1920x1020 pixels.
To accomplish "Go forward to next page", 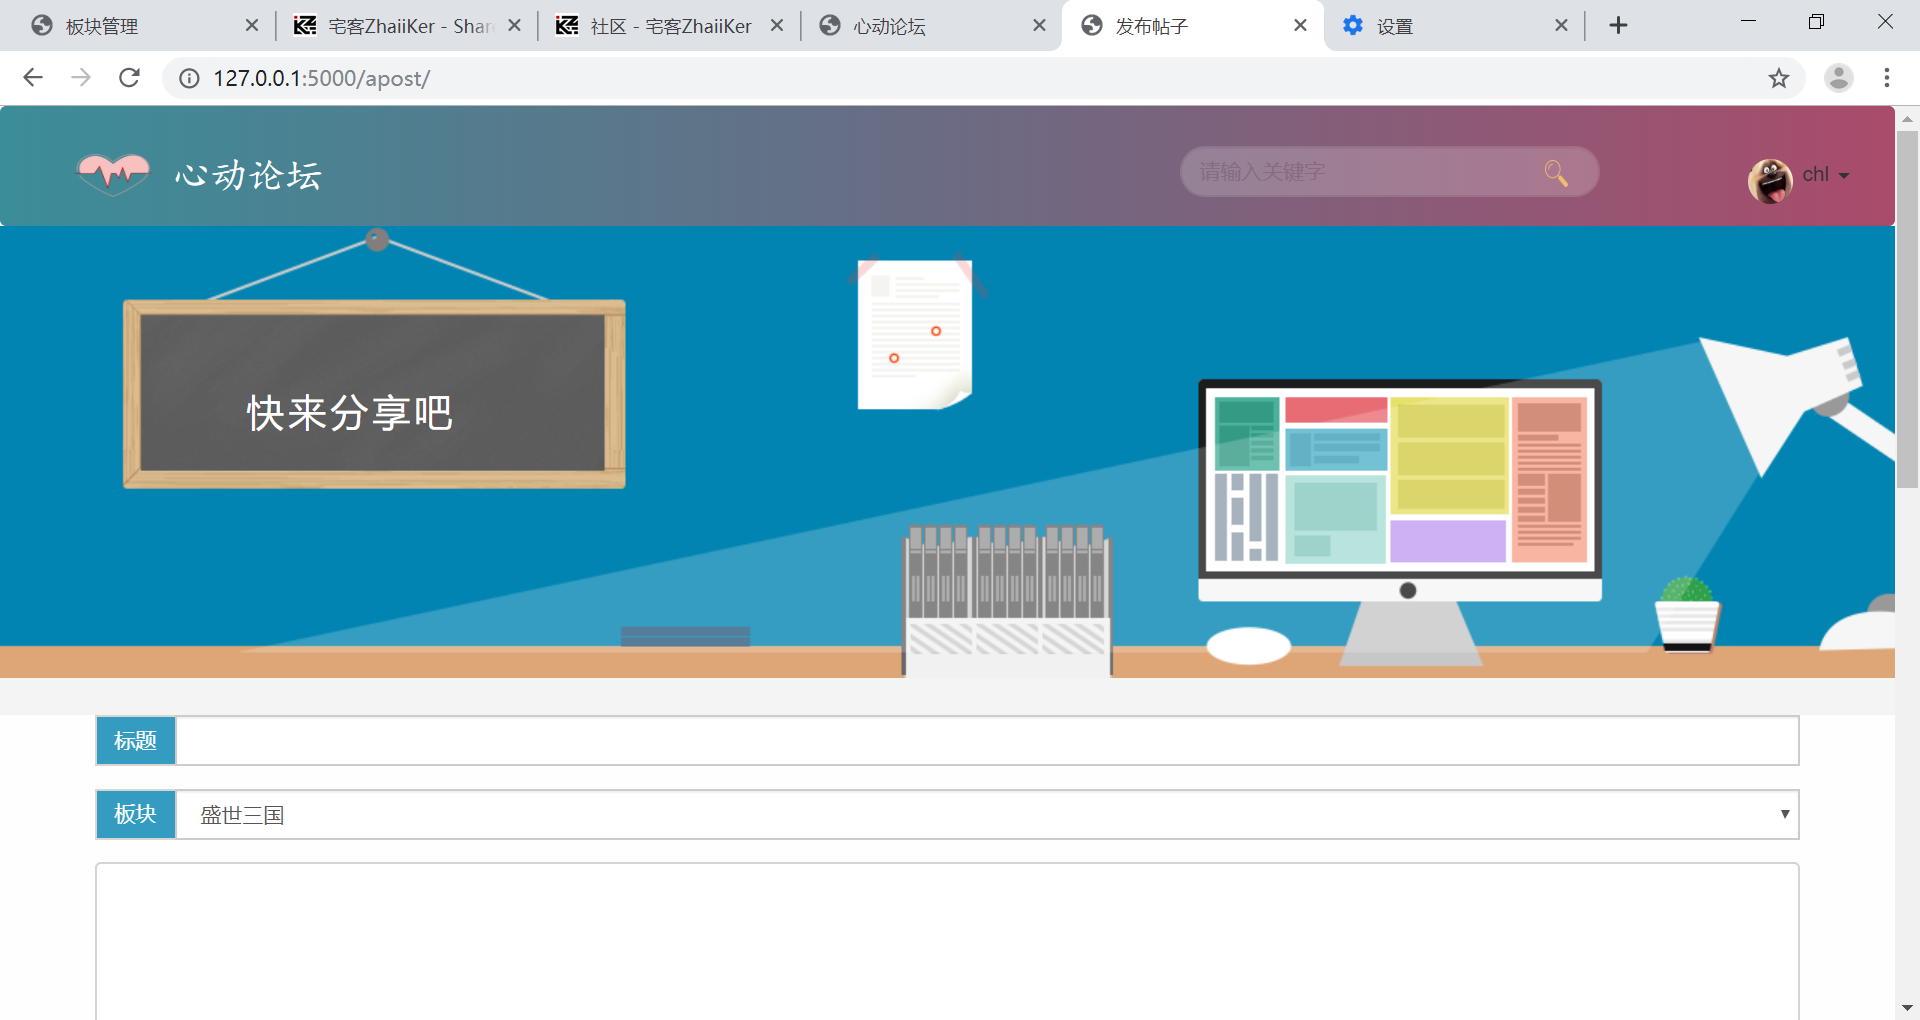I will pos(81,78).
